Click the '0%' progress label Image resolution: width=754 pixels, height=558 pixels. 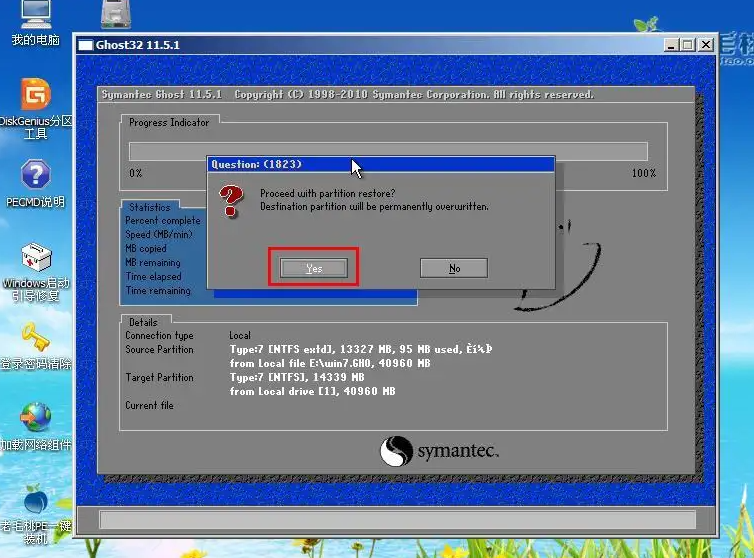pos(136,173)
